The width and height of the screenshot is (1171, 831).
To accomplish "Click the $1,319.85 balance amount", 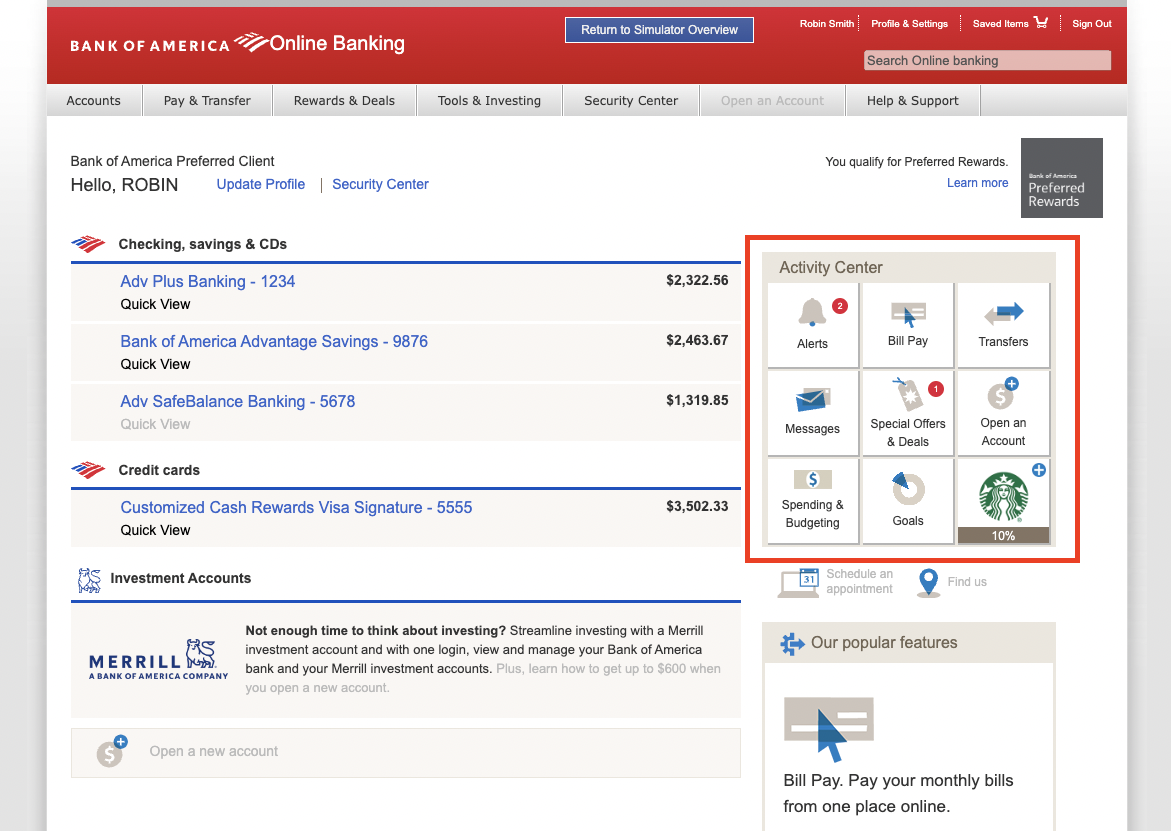I will pos(698,400).
